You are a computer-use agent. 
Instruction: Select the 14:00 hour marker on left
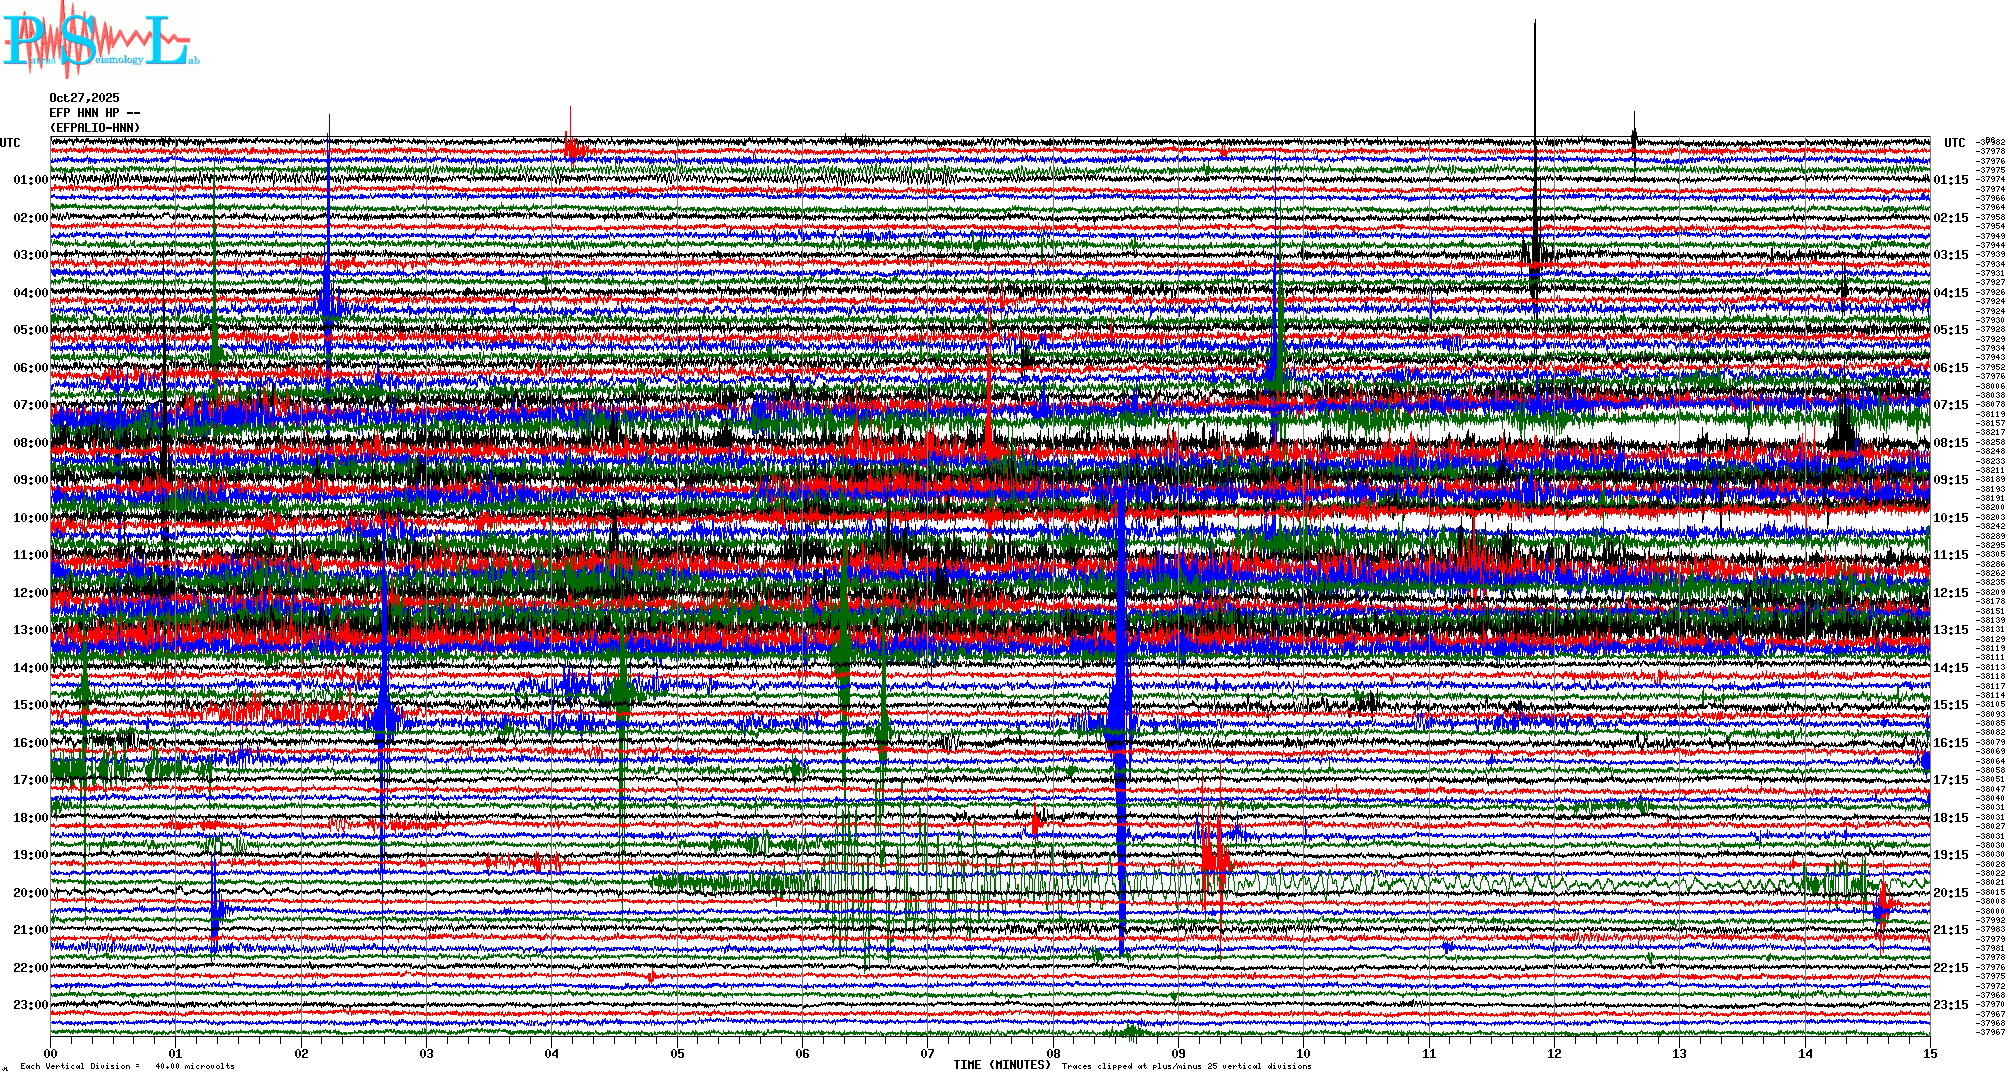click(x=30, y=668)
